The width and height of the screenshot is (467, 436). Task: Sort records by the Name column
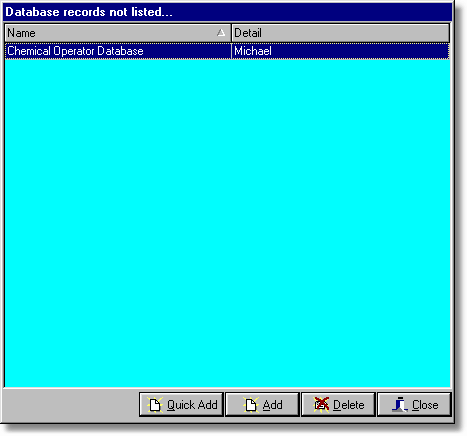pyautogui.click(x=118, y=33)
